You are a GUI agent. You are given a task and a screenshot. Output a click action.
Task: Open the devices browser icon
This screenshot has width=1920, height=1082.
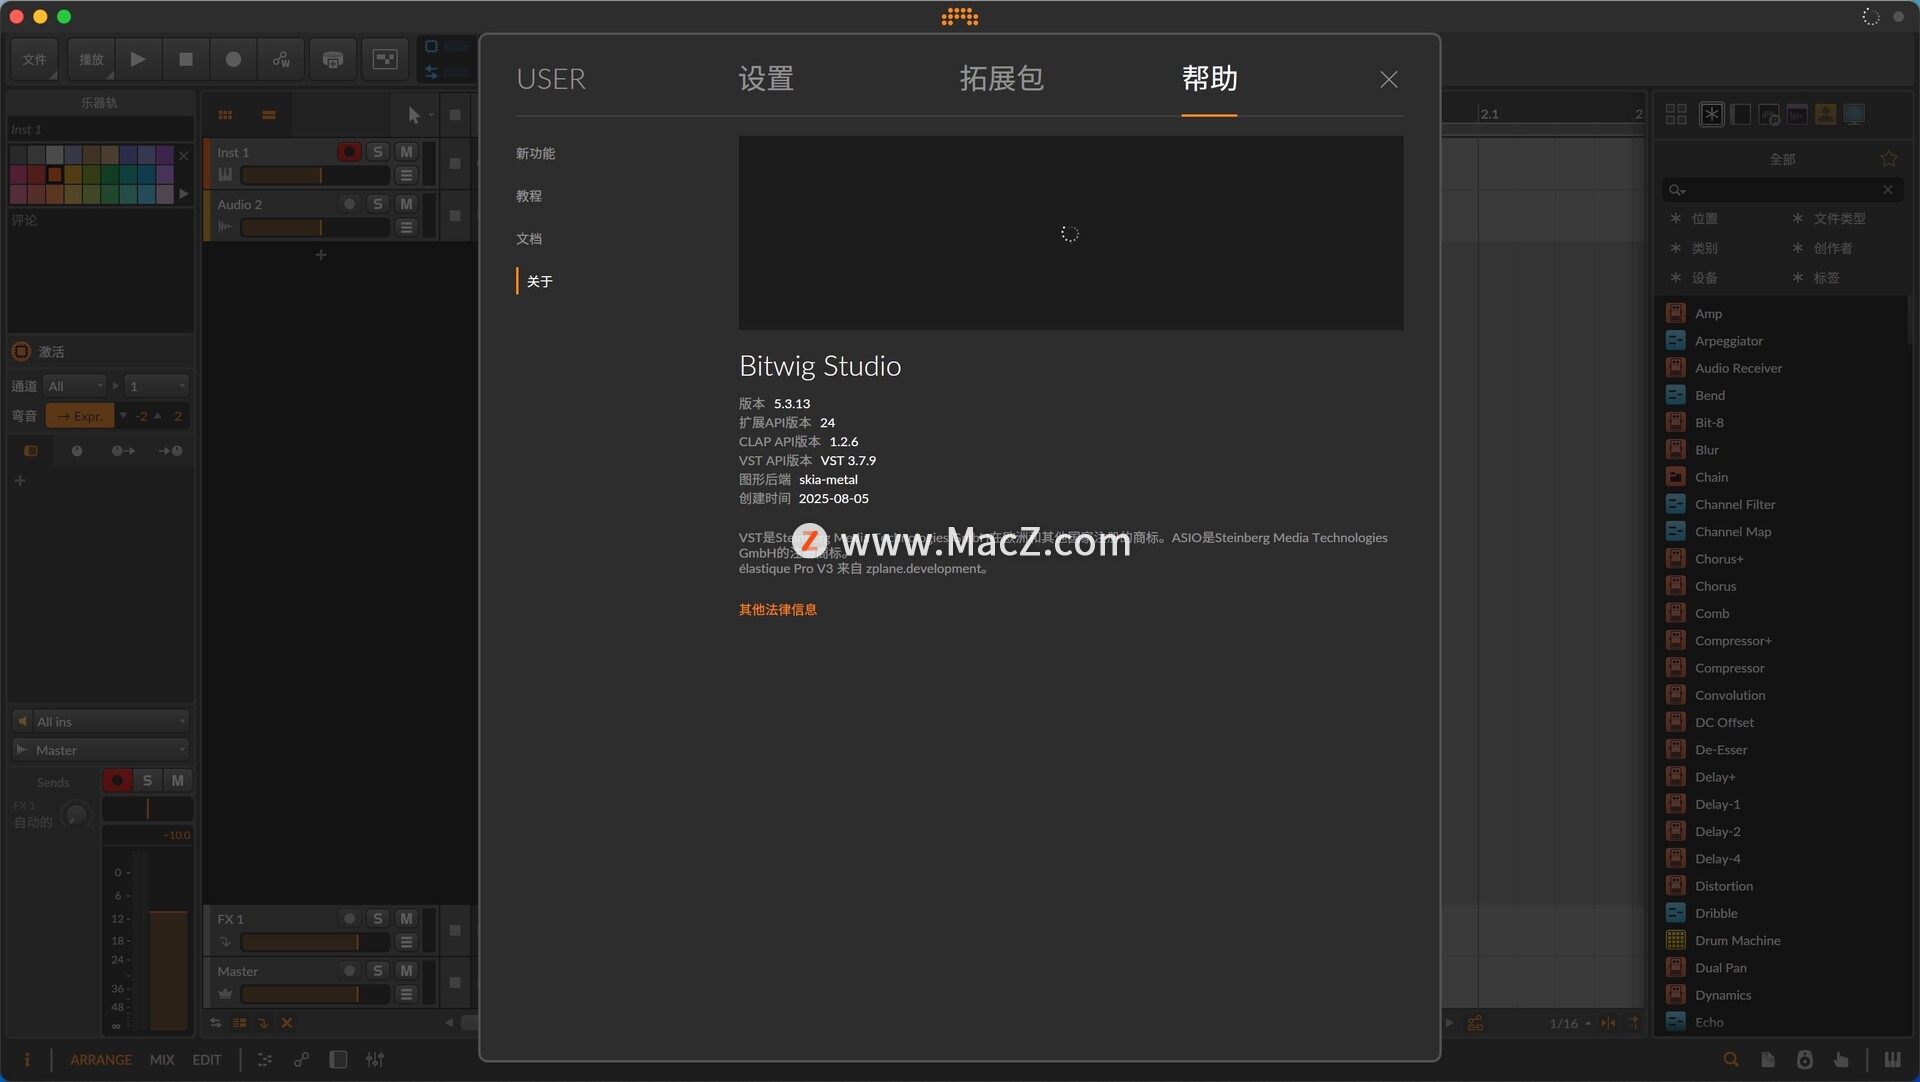point(1740,114)
